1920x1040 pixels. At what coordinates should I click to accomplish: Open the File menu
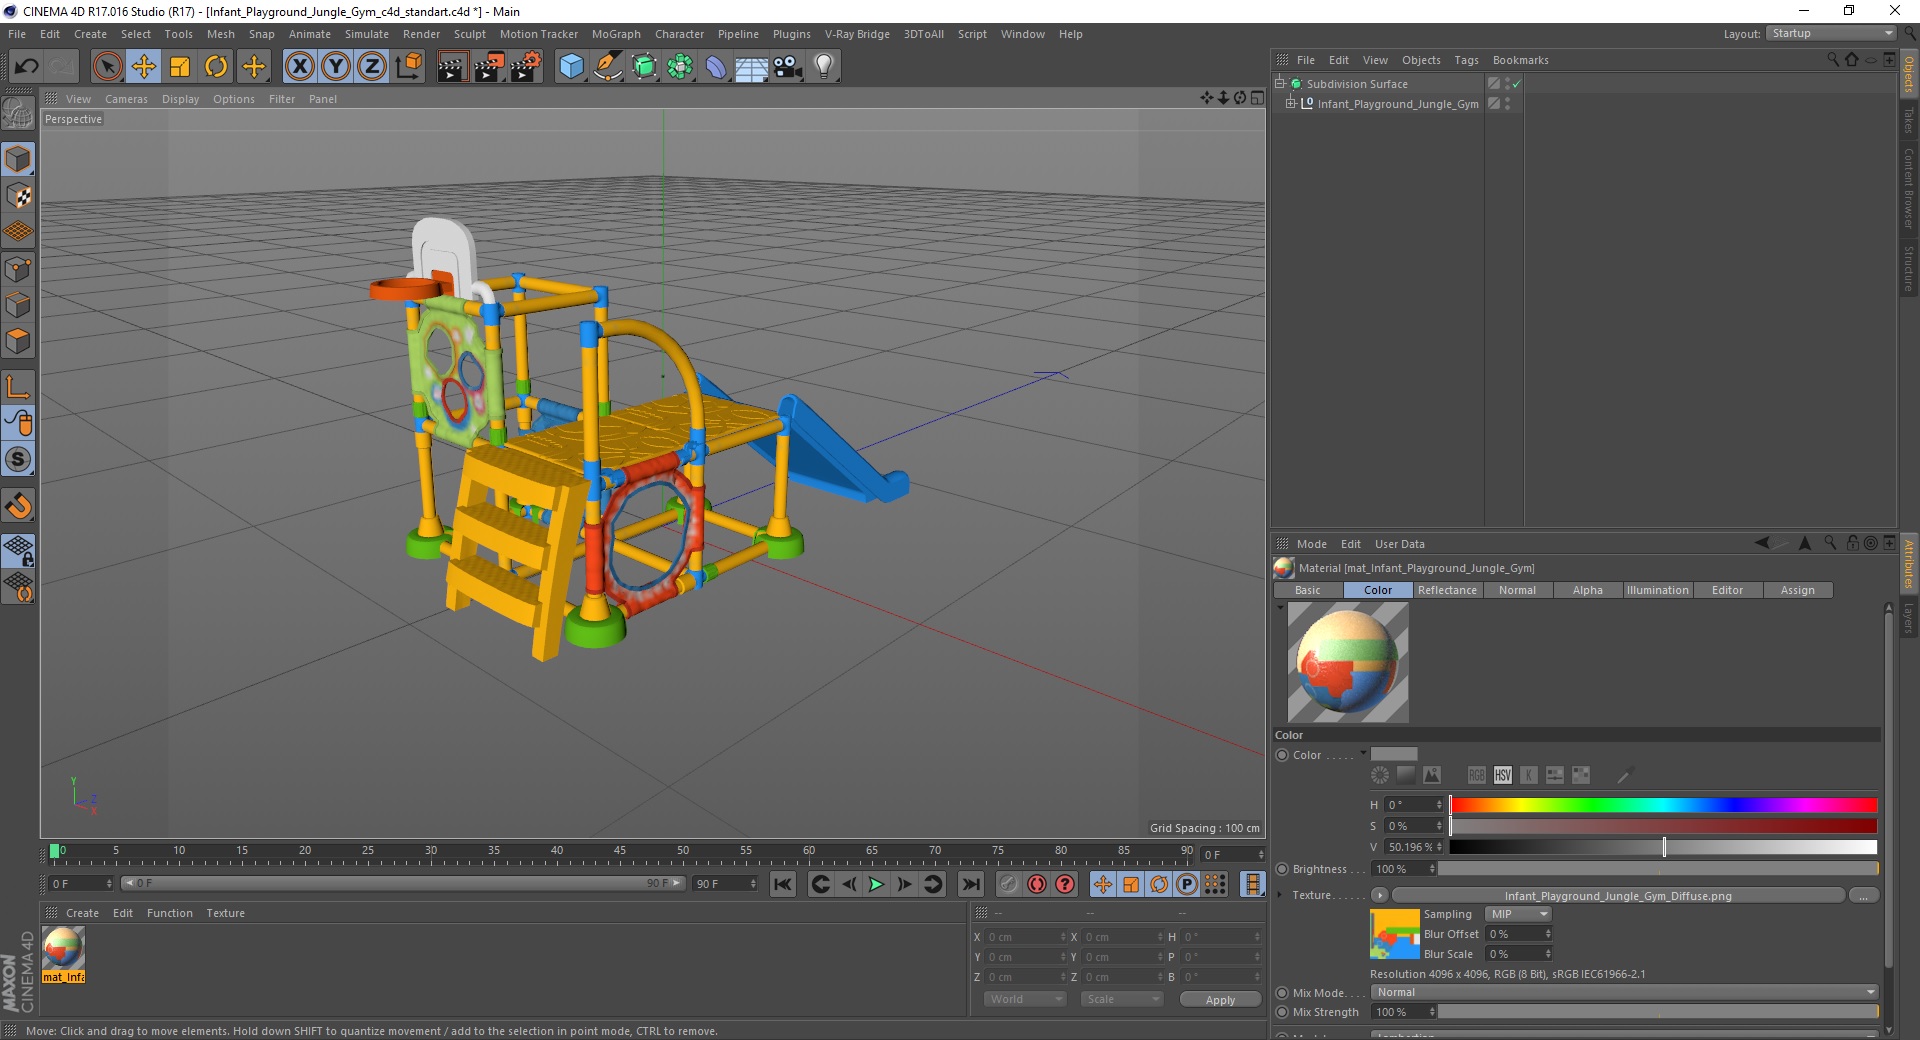point(17,34)
